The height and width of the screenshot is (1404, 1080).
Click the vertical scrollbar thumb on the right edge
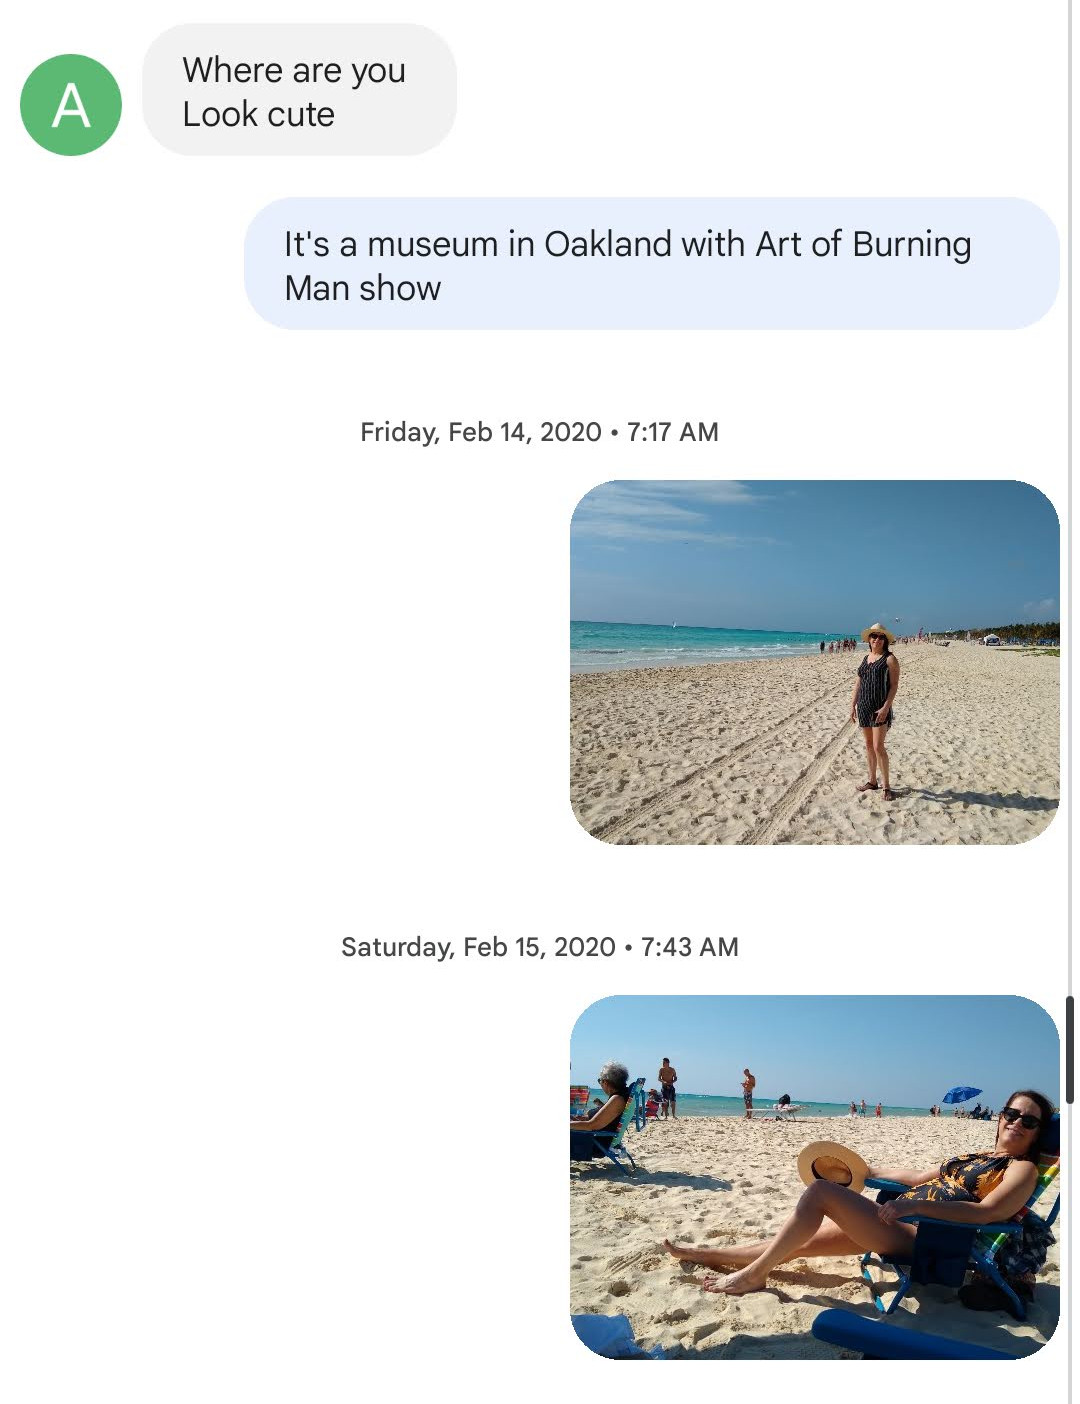(1070, 1048)
